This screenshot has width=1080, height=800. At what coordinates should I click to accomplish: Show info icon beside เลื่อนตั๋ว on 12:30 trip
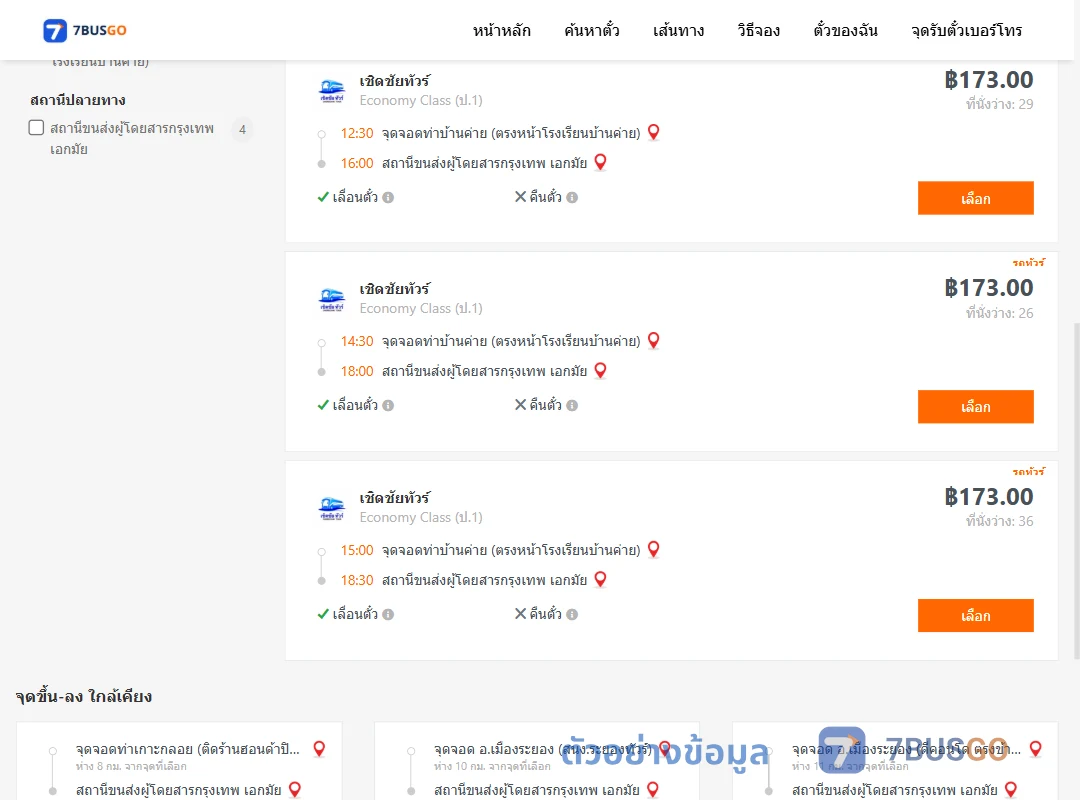(388, 198)
